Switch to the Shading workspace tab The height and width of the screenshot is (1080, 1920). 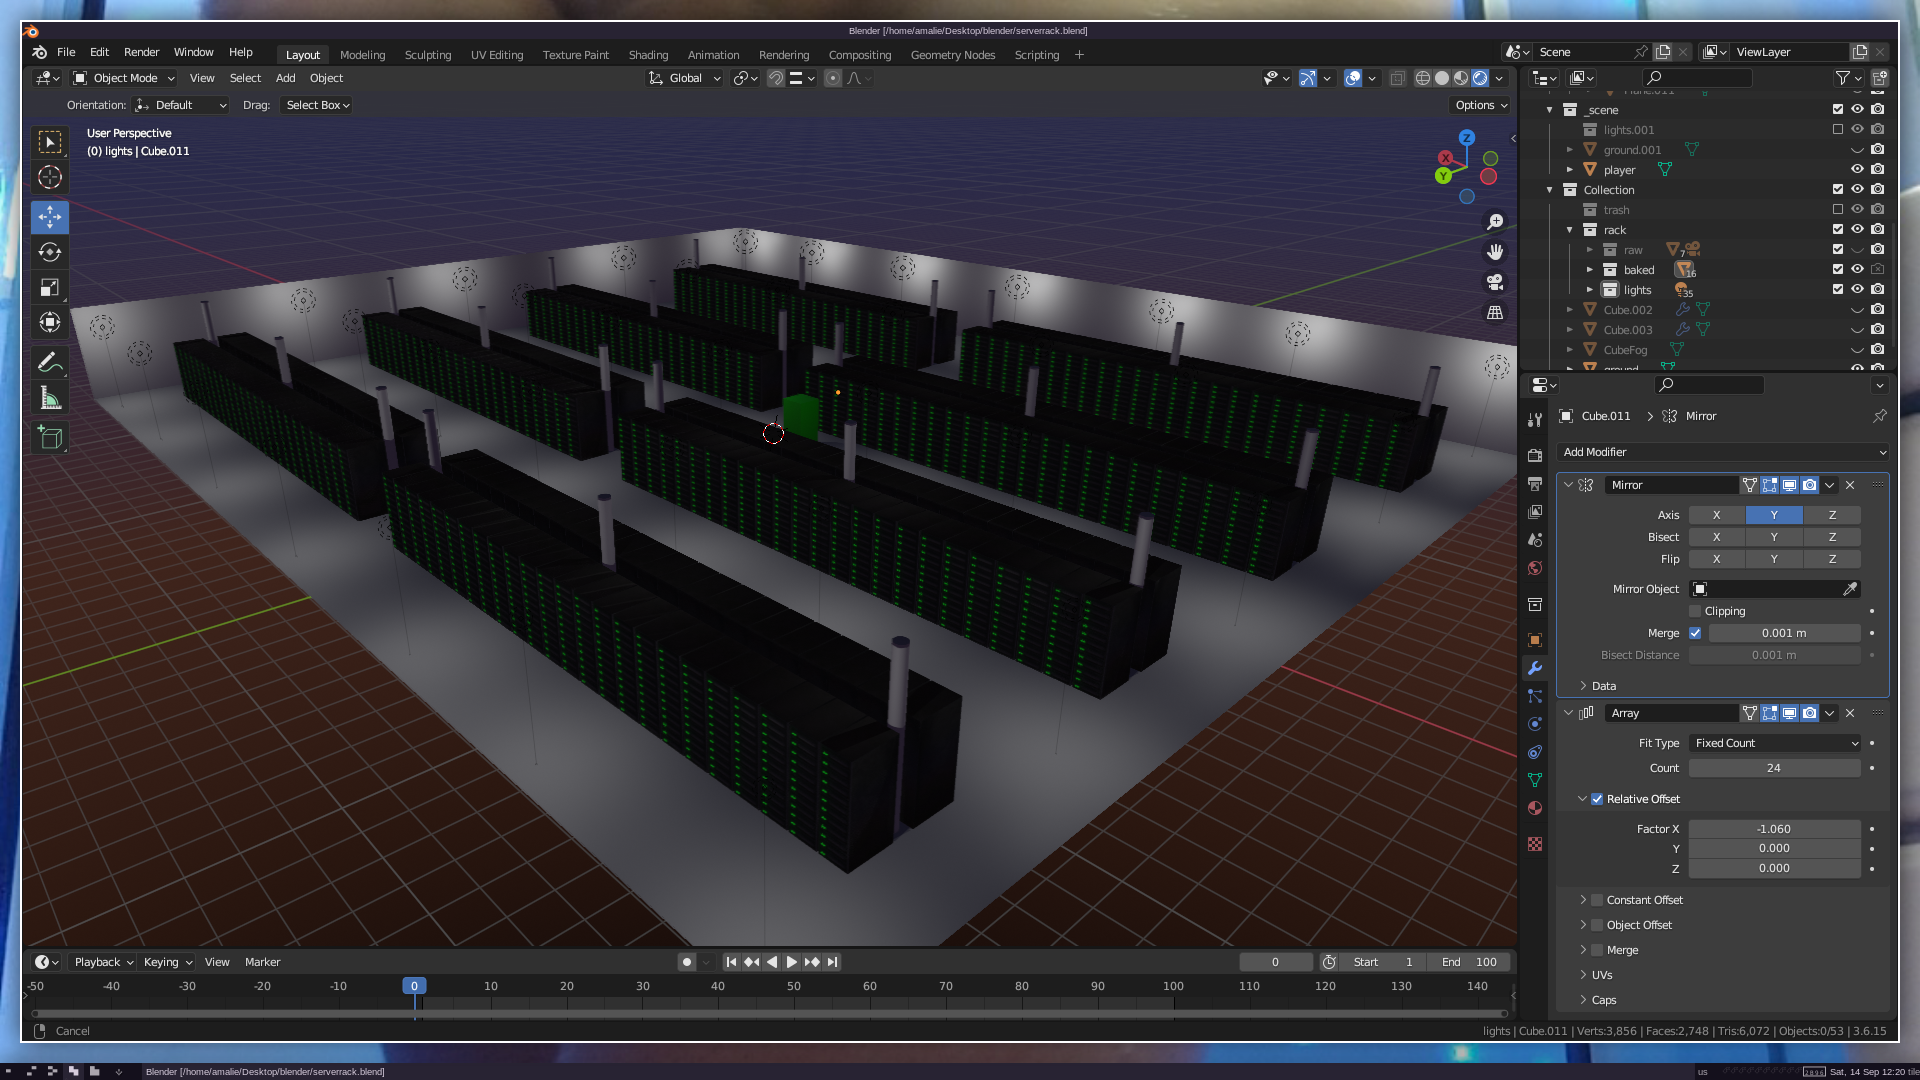648,55
